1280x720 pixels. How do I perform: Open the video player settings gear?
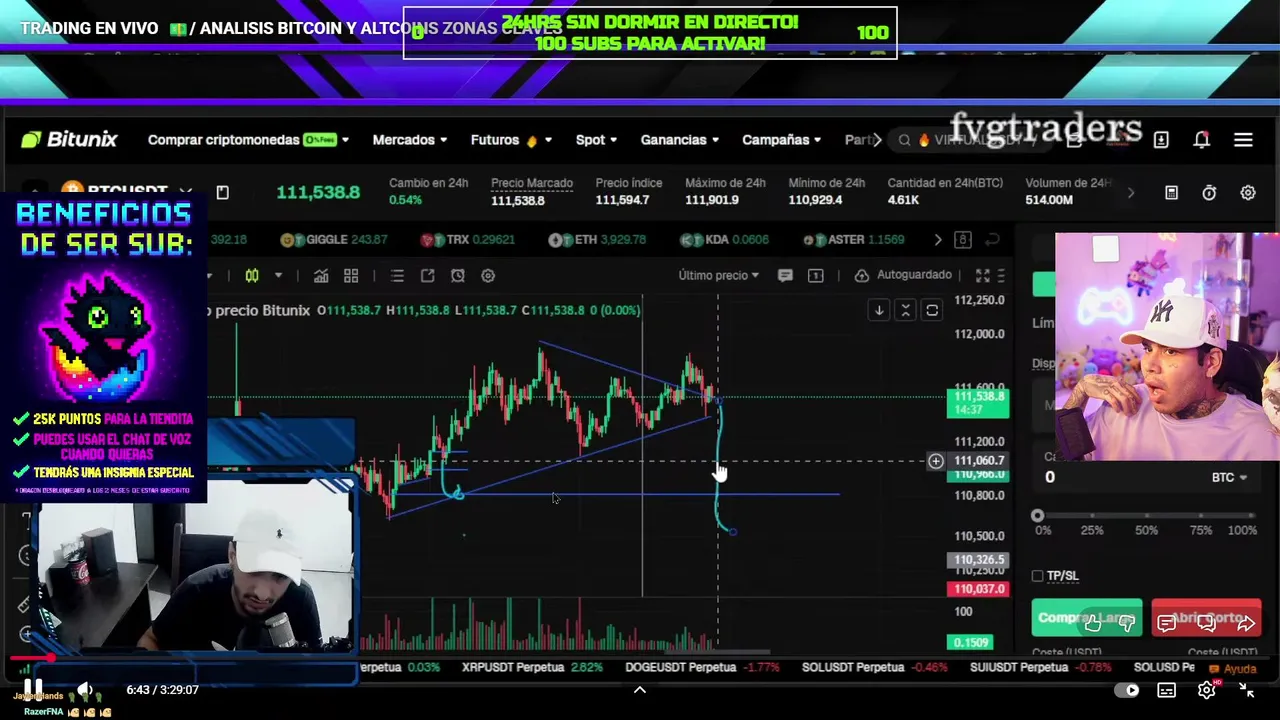pyautogui.click(x=1206, y=690)
